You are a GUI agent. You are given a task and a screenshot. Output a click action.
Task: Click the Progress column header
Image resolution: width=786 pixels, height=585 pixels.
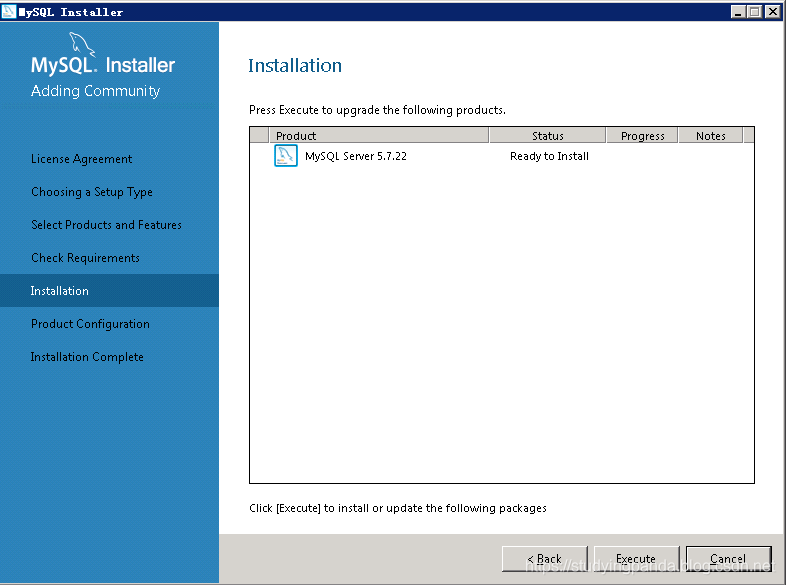tap(642, 135)
